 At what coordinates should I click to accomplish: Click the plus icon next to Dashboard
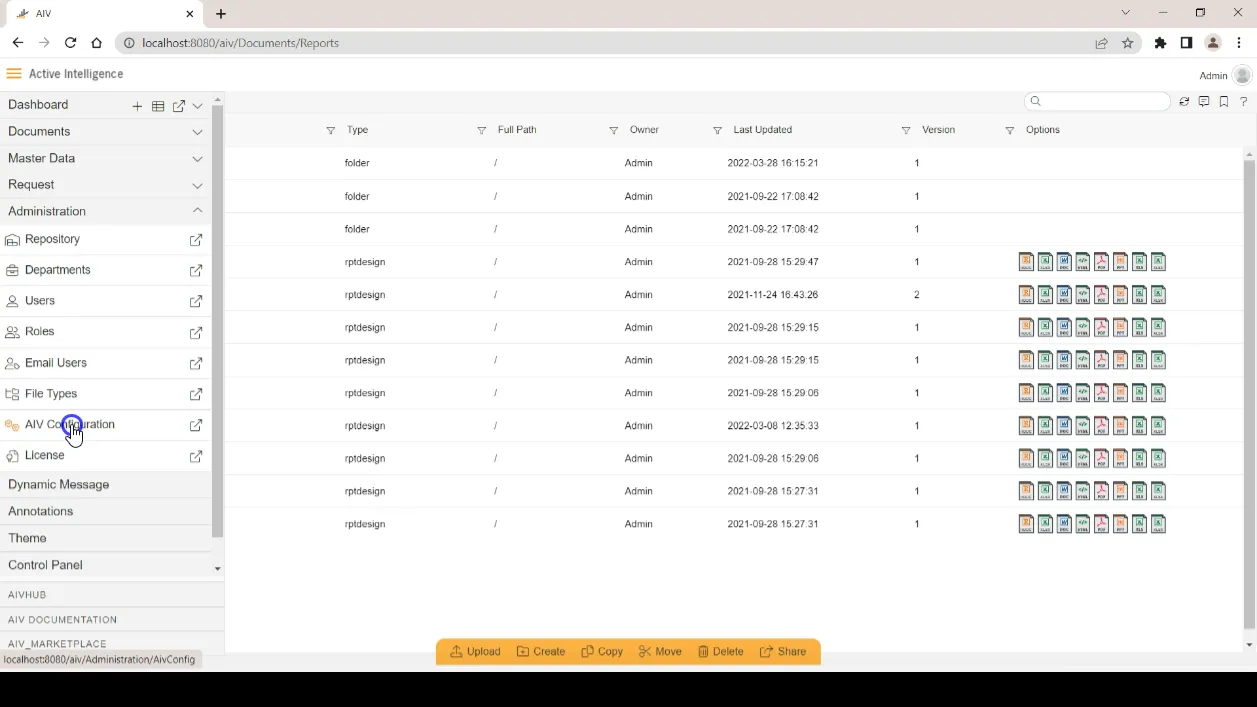click(x=137, y=106)
